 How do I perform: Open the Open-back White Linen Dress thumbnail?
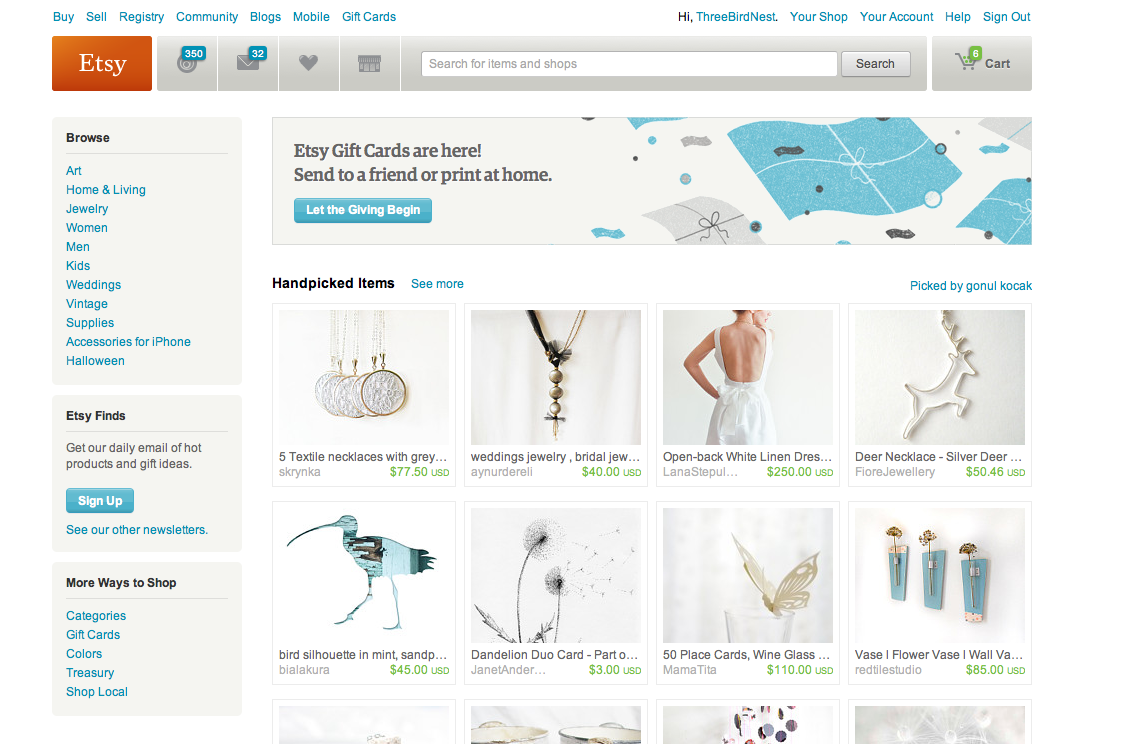pos(748,377)
